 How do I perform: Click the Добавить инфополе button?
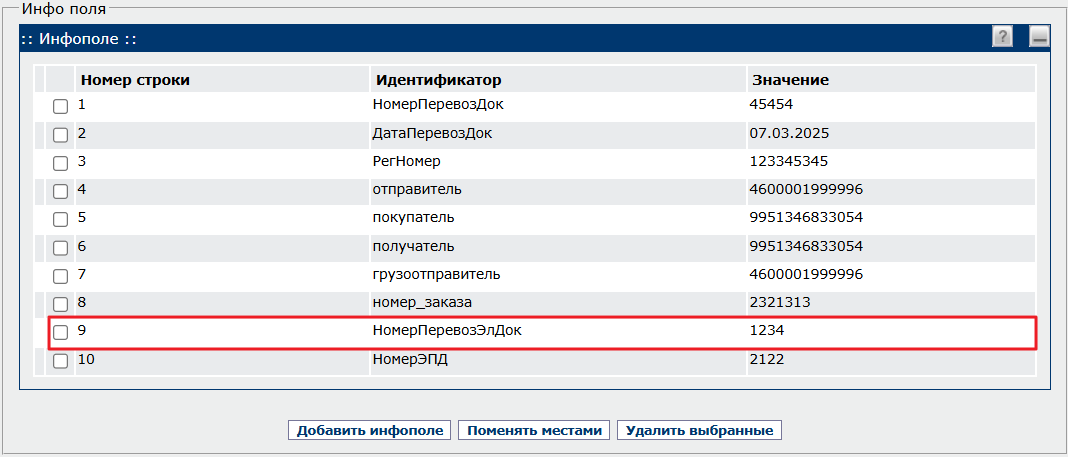370,430
